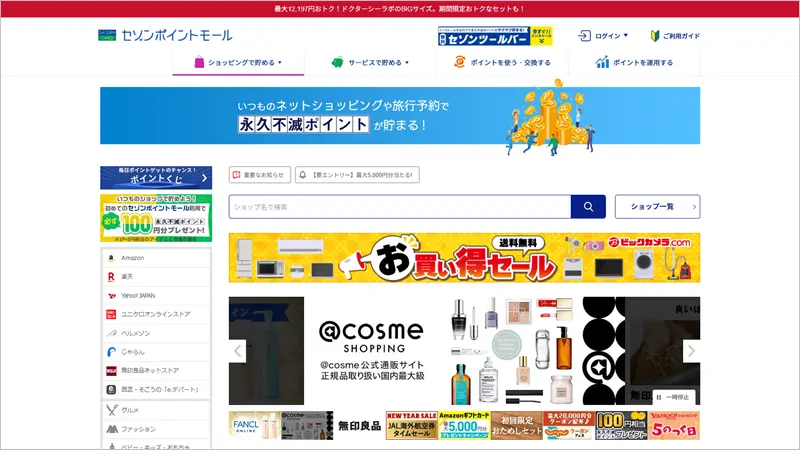Click the Yahoo! JAPAN logo icon
The image size is (800, 450).
click(111, 295)
